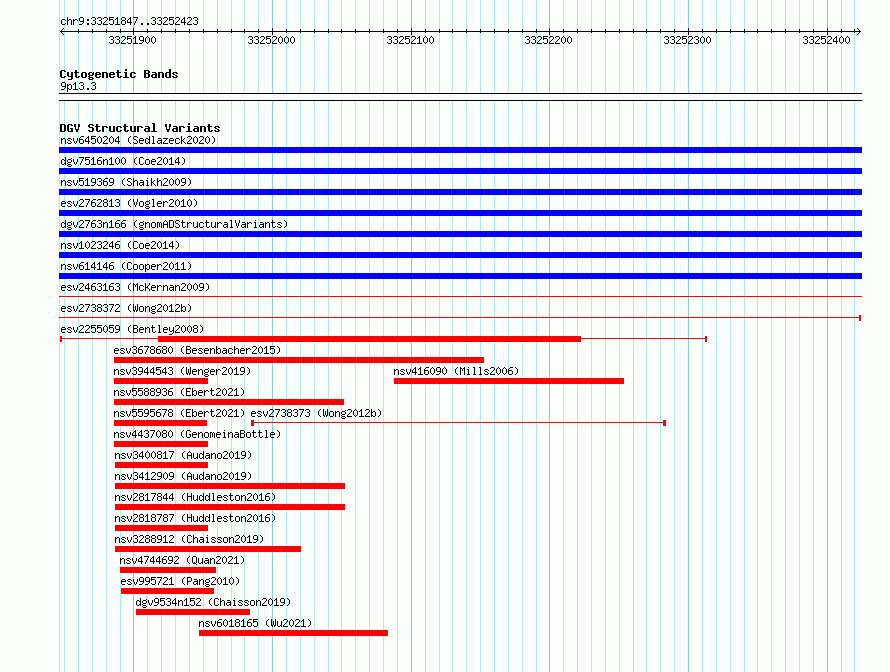Select the red bar under nsv2817844
The width and height of the screenshot is (890, 672).
pos(230,507)
